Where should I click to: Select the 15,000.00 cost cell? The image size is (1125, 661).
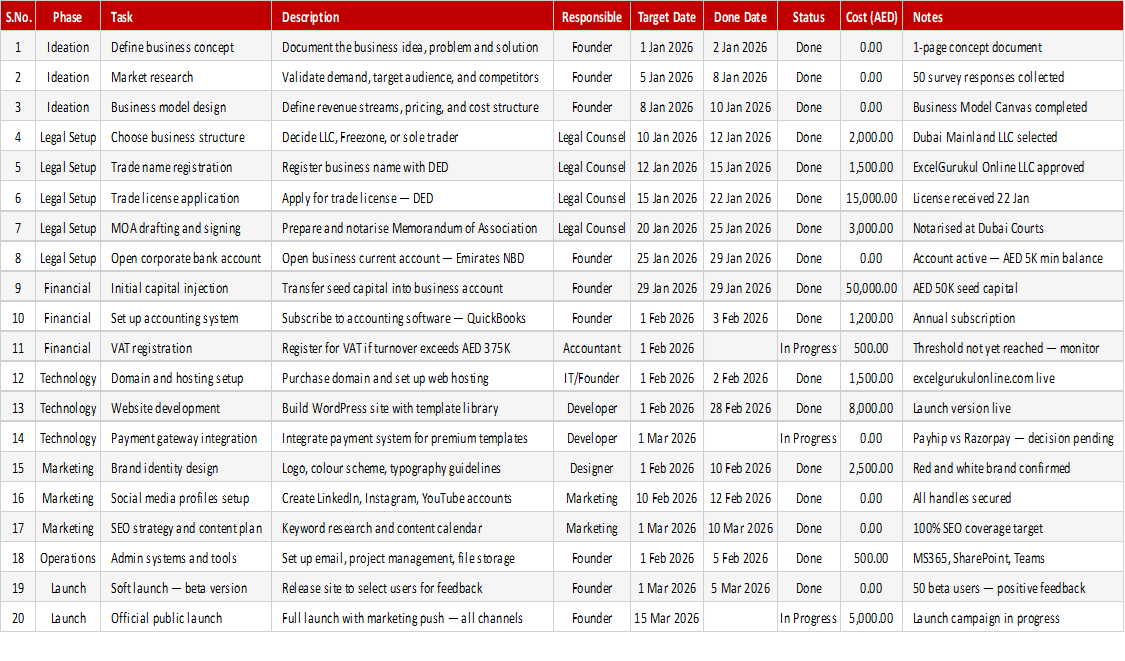[x=871, y=198]
